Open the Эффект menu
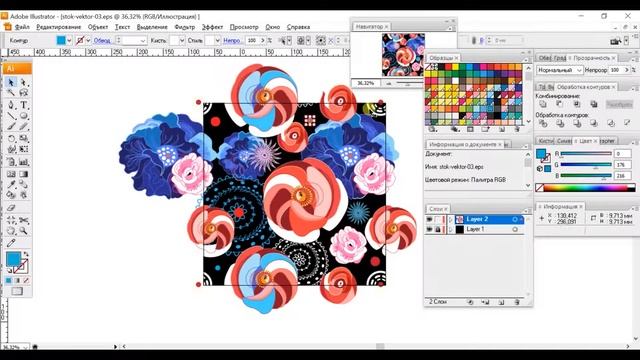Viewport: 640px width, 360px height. tap(212, 27)
